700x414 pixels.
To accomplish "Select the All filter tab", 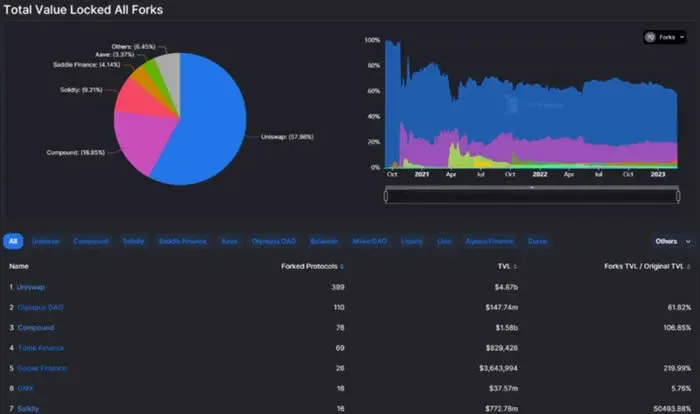I will 13,241.
